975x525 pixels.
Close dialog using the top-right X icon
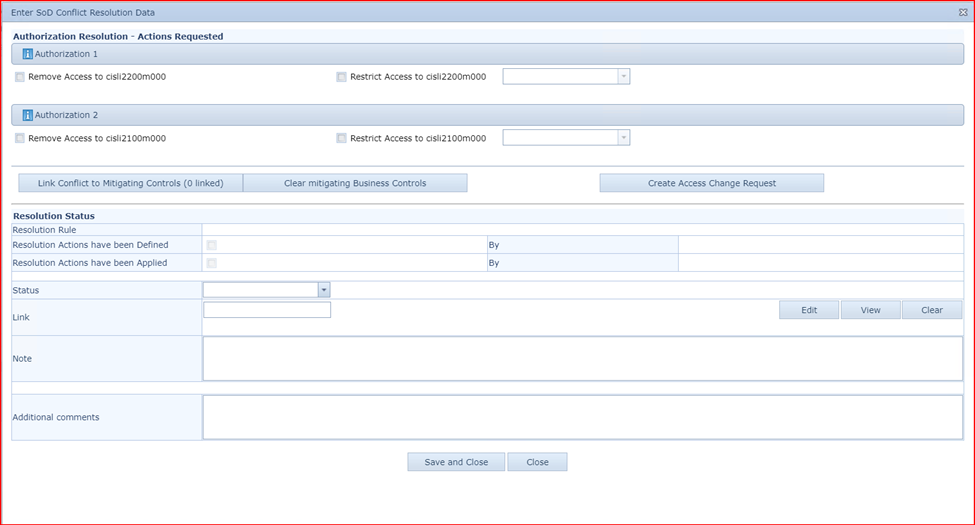pos(962,12)
